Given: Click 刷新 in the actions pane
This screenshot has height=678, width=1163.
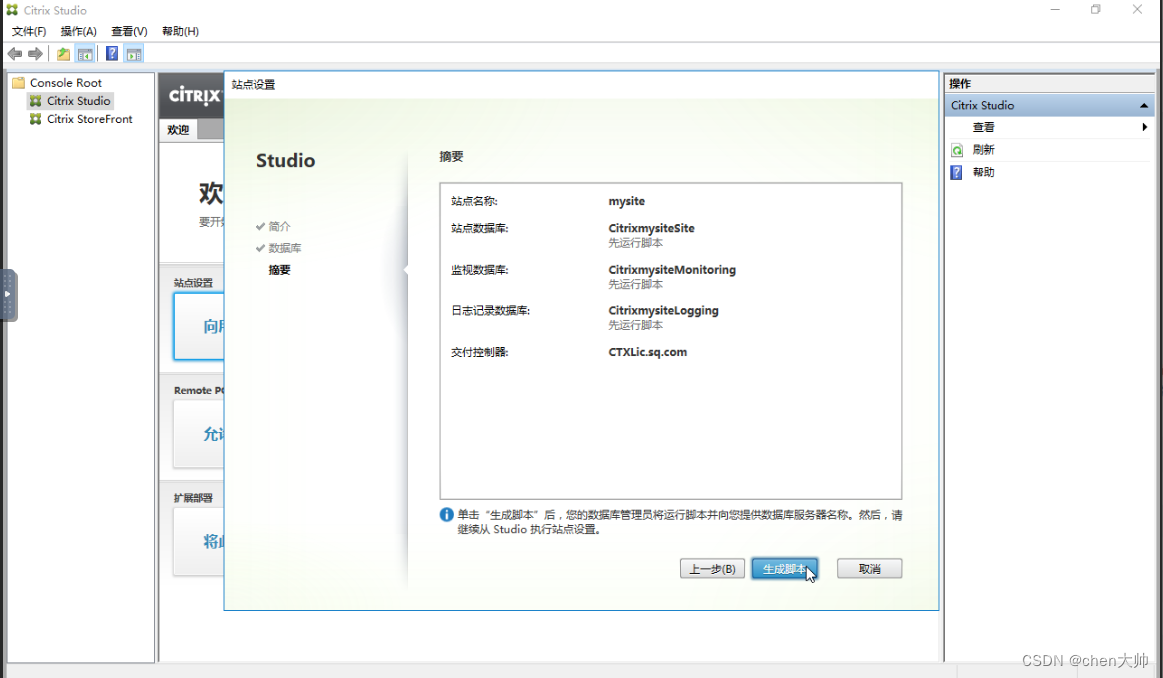Looking at the screenshot, I should click(x=984, y=150).
